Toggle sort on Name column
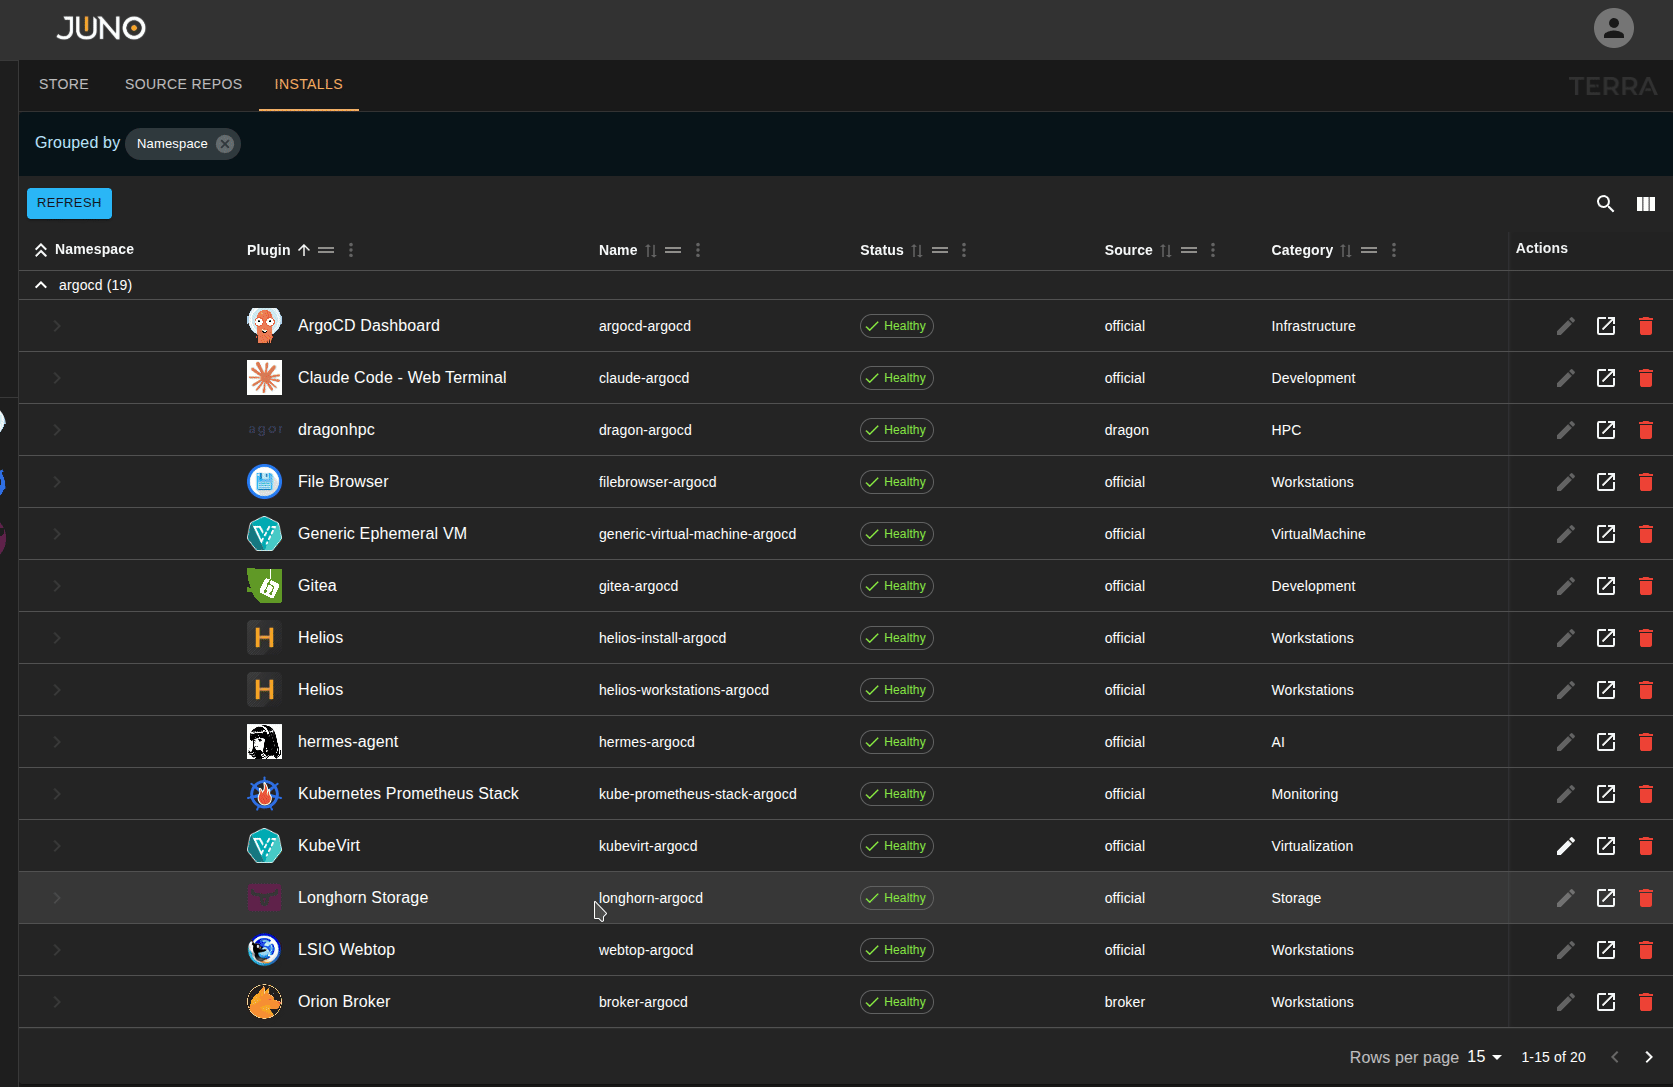The width and height of the screenshot is (1673, 1087). pyautogui.click(x=651, y=250)
